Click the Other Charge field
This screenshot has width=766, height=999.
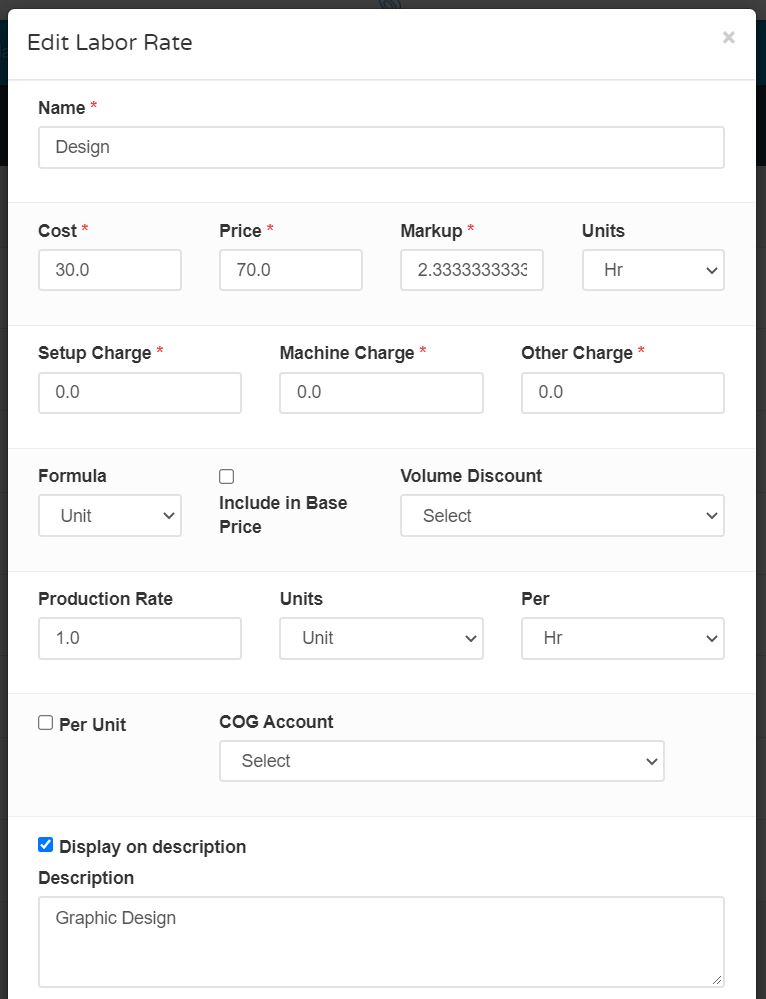(x=623, y=392)
